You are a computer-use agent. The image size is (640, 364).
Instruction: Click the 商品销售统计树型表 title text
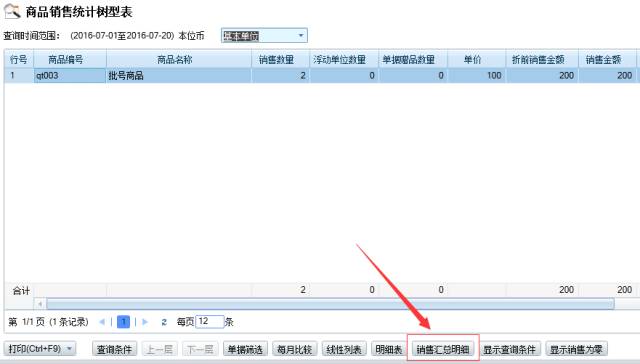coord(79,11)
